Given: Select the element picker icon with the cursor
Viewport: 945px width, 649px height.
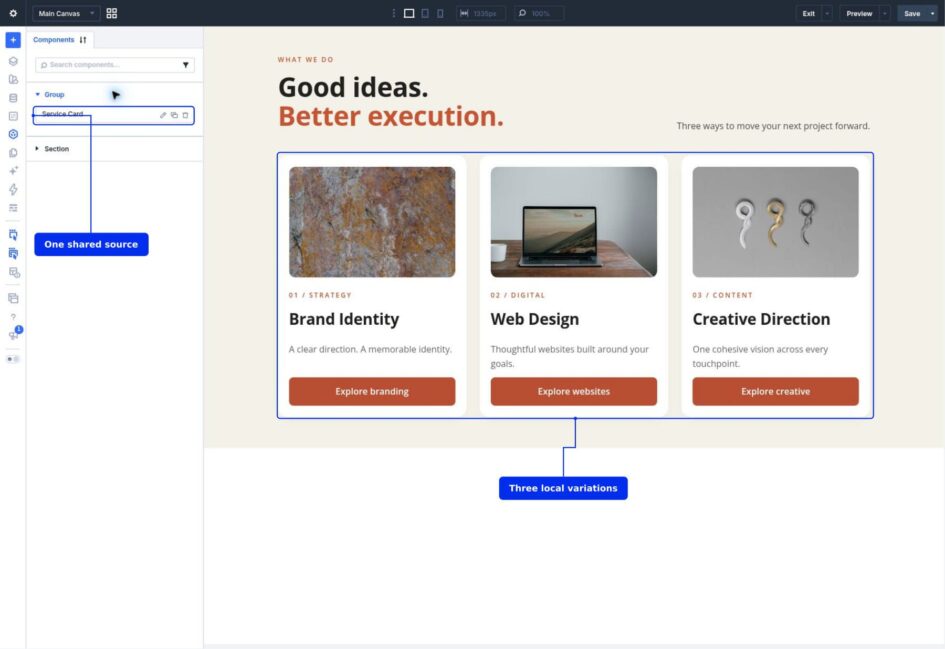Looking at the screenshot, I should coord(13,235).
